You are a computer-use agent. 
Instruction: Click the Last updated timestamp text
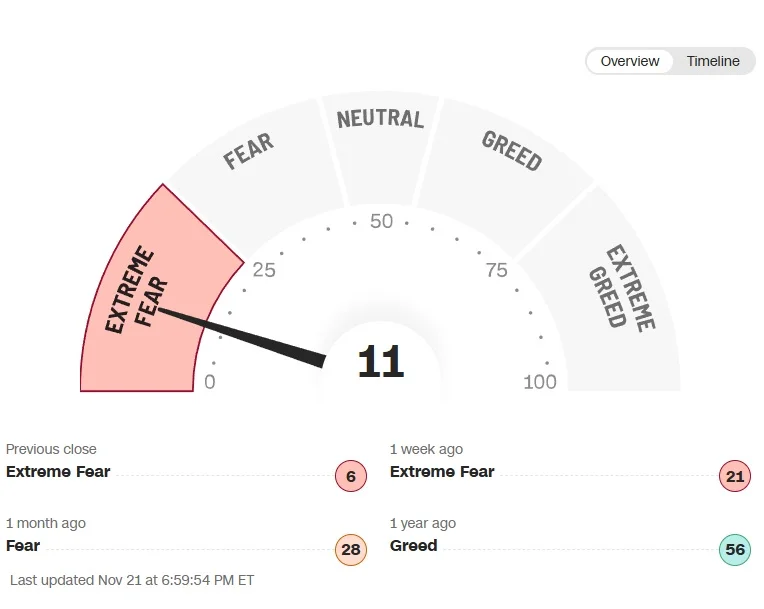133,580
